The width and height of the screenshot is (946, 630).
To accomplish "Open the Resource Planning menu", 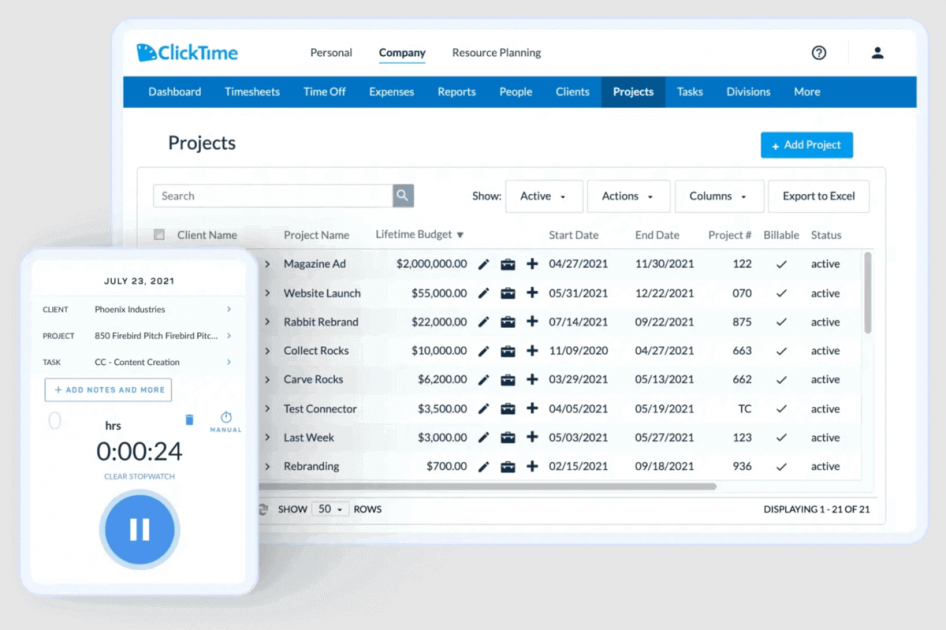I will pos(496,52).
